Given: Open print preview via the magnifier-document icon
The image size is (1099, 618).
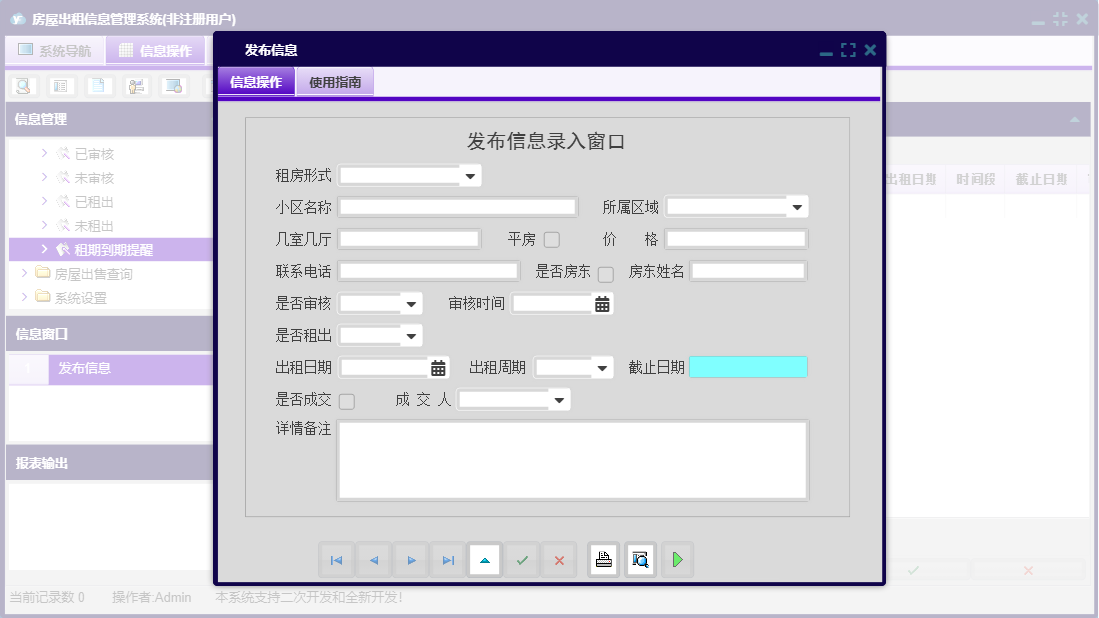Looking at the screenshot, I should point(640,560).
